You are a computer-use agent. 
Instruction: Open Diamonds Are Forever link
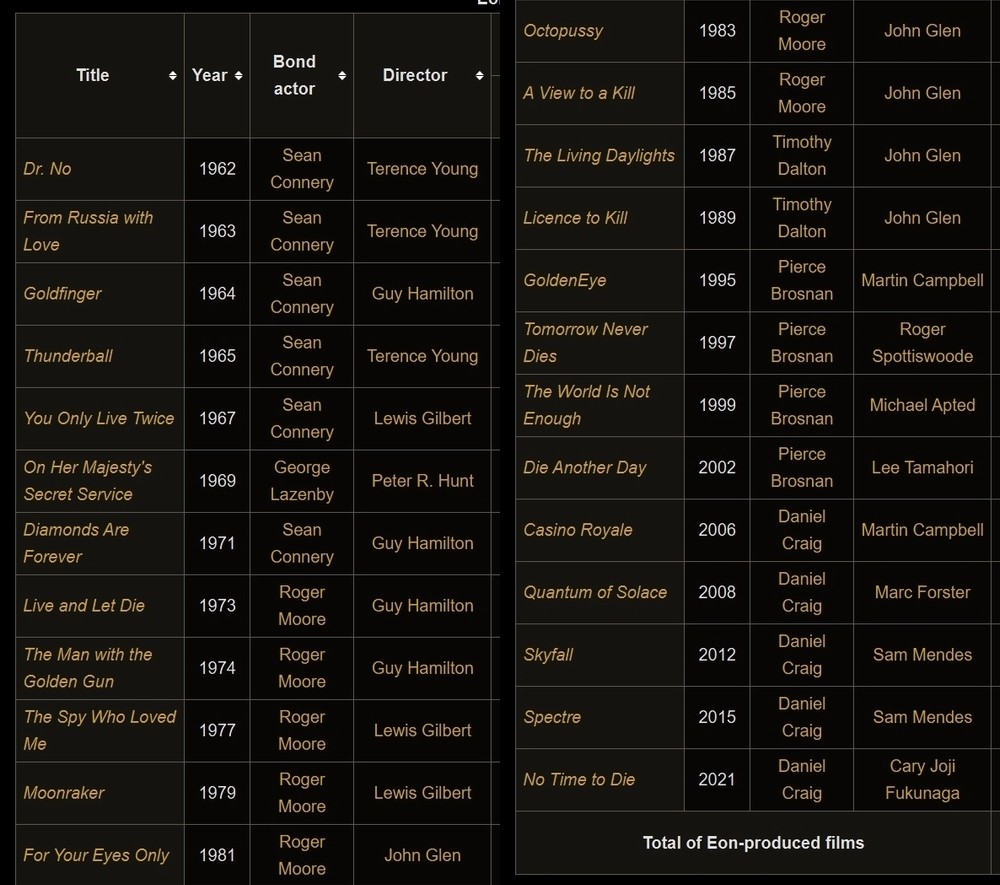[76, 543]
